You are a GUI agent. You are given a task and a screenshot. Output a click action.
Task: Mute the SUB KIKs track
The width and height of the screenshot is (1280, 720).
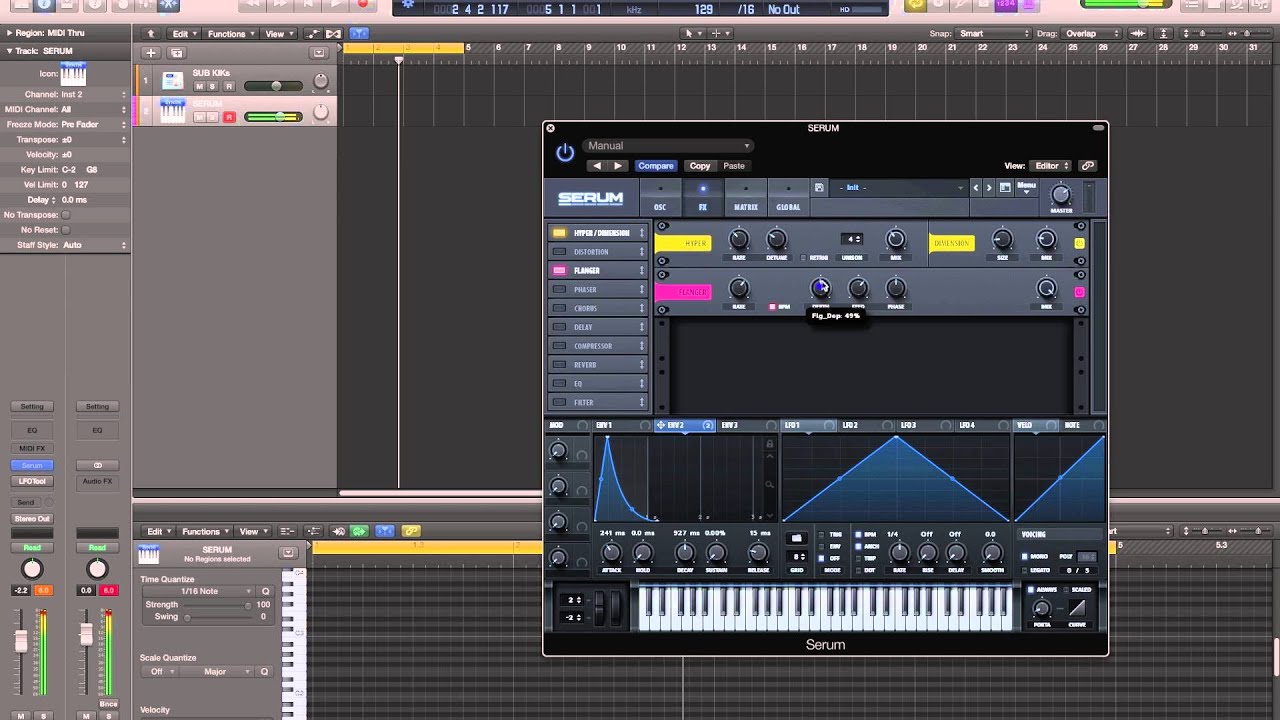pos(199,87)
